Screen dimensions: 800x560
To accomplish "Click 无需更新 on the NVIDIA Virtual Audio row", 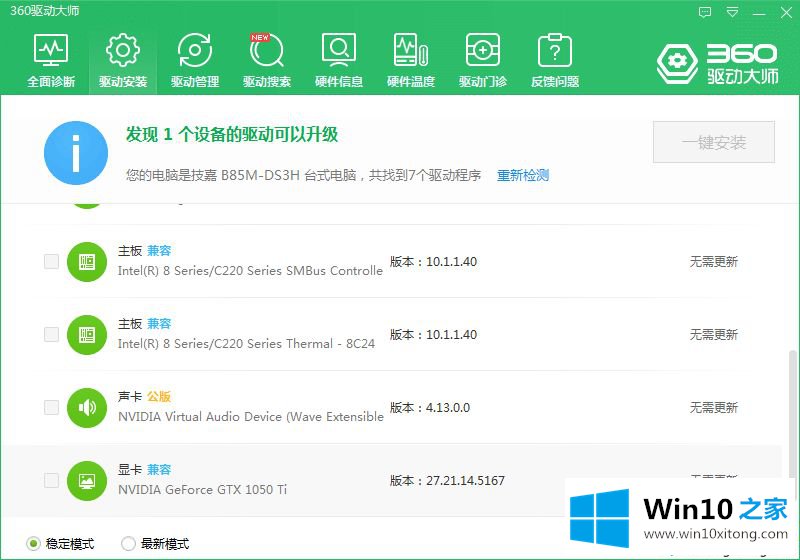I will [714, 408].
